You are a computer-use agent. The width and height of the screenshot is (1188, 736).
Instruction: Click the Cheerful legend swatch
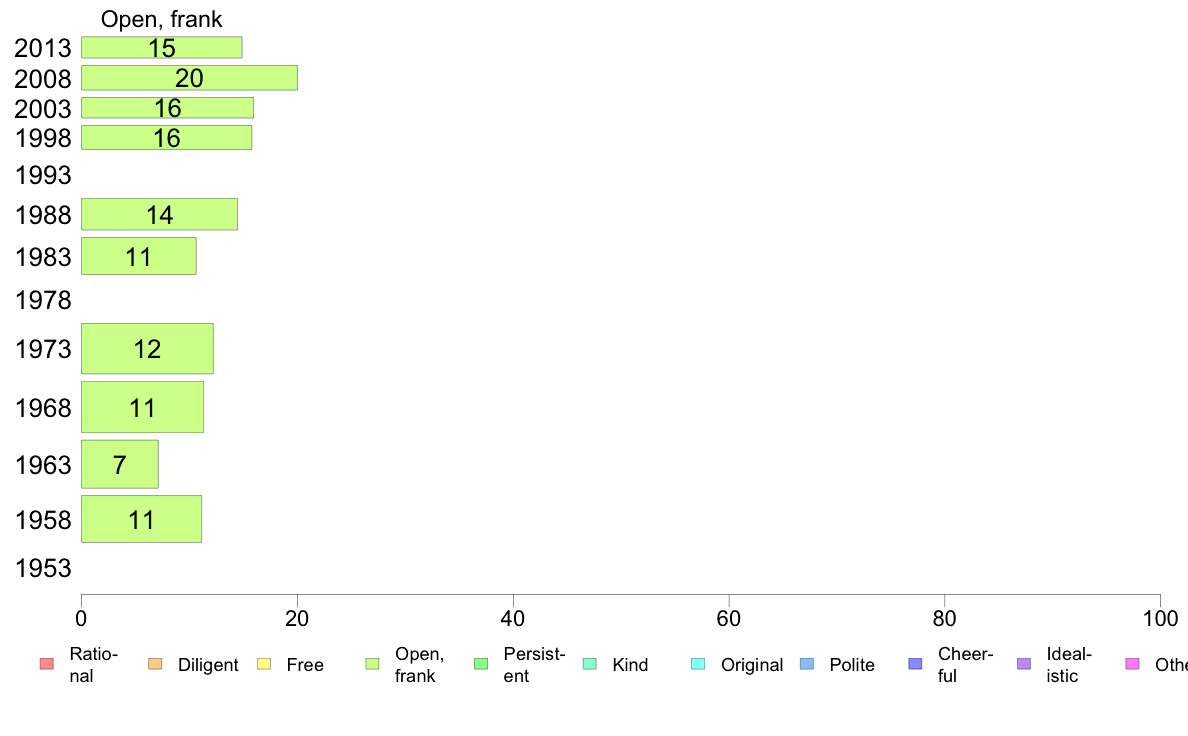pos(915,664)
